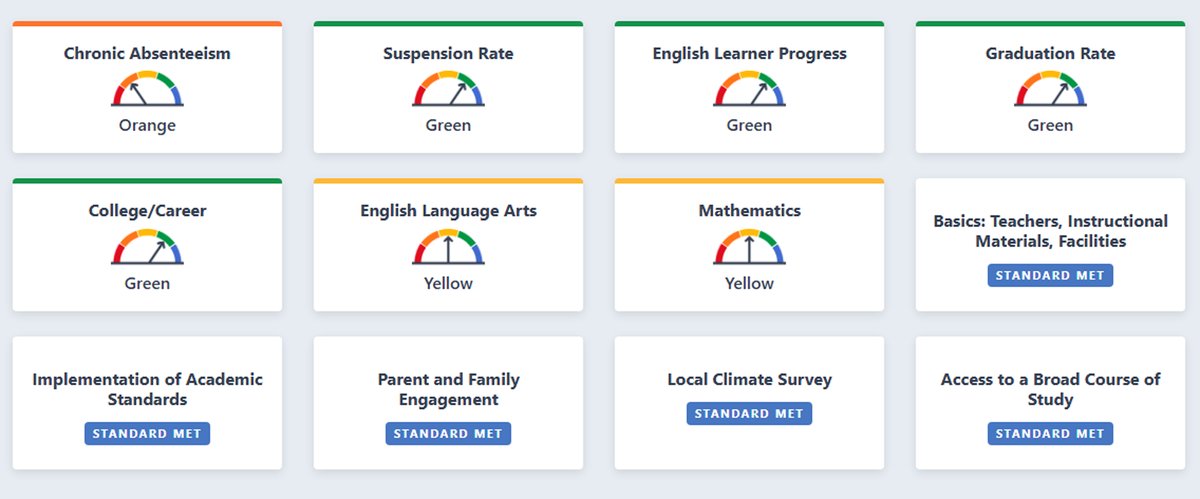The width and height of the screenshot is (1200, 499).
Task: Open the Suspension Rate card title
Action: click(448, 53)
